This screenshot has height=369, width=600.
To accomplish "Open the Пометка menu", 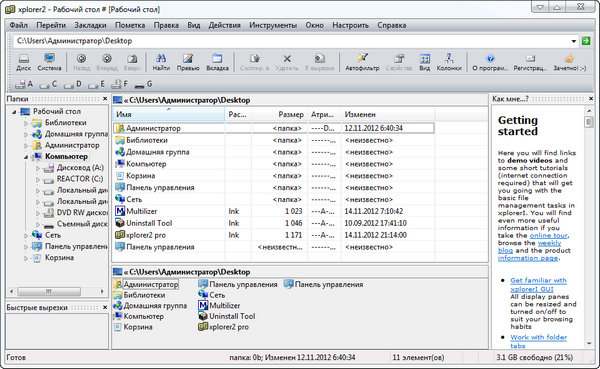I will point(130,25).
